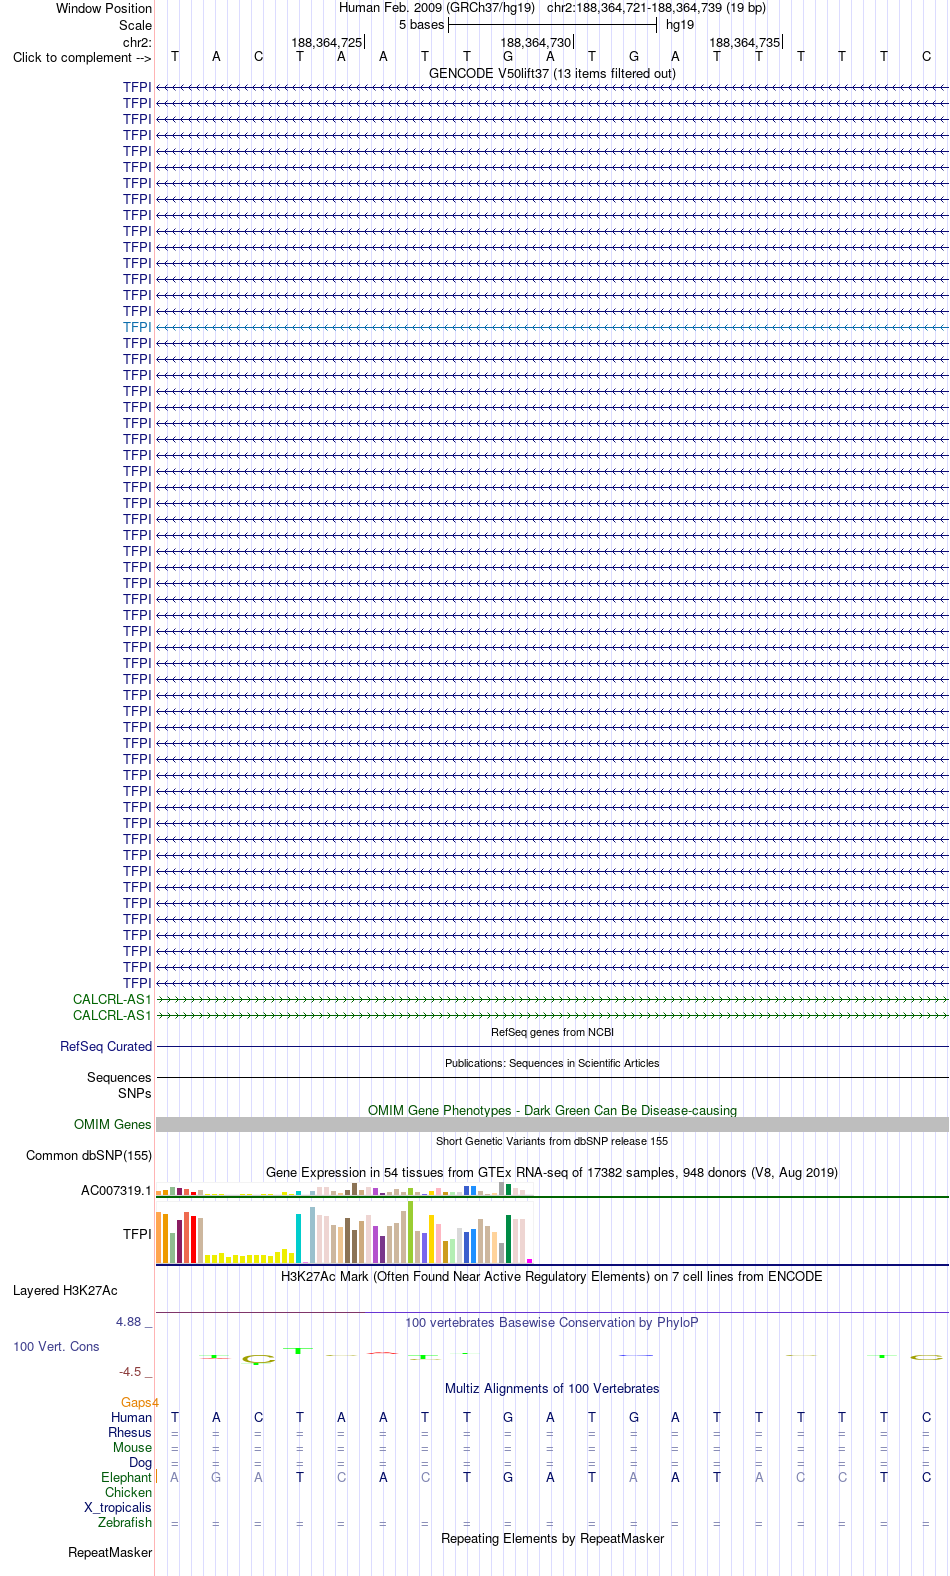
Task: Select the light-blue highlighted TFPI transcript label
Action: coord(137,327)
